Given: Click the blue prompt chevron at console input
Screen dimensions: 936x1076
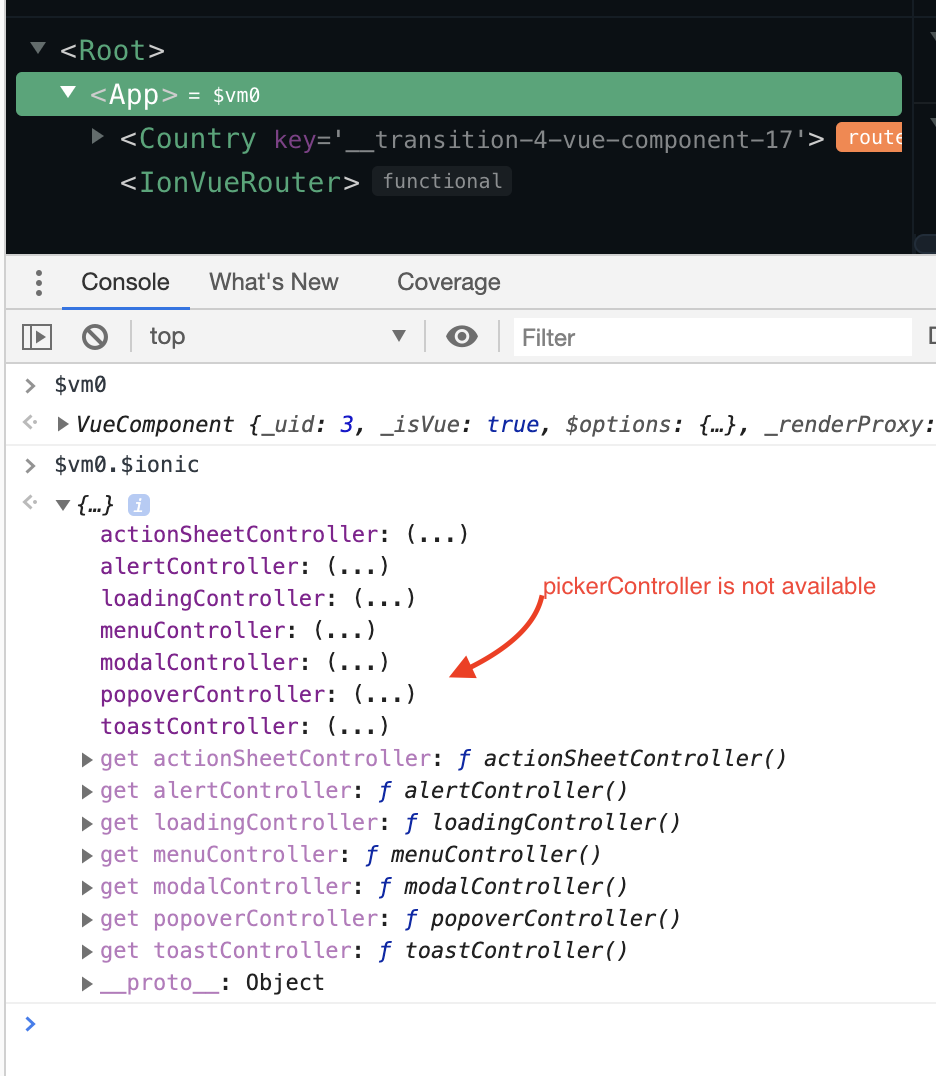Looking at the screenshot, I should click(x=28, y=1024).
